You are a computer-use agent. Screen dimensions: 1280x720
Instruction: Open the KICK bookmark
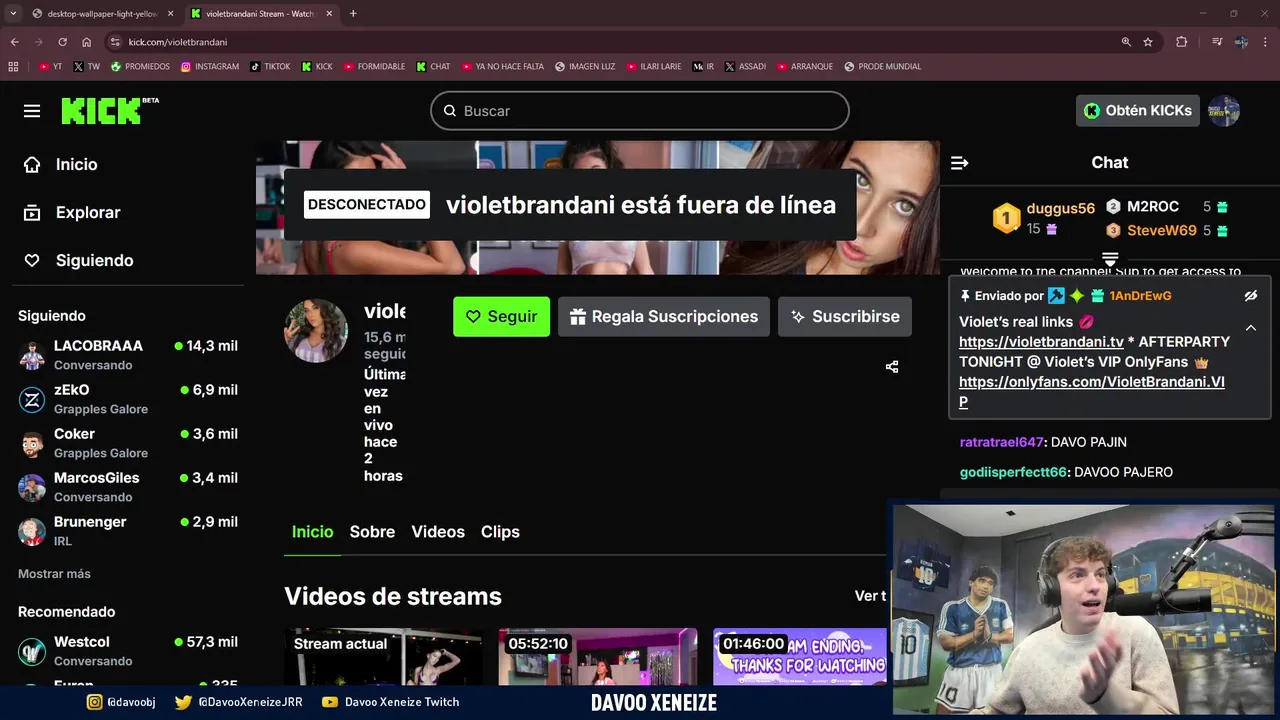[317, 67]
